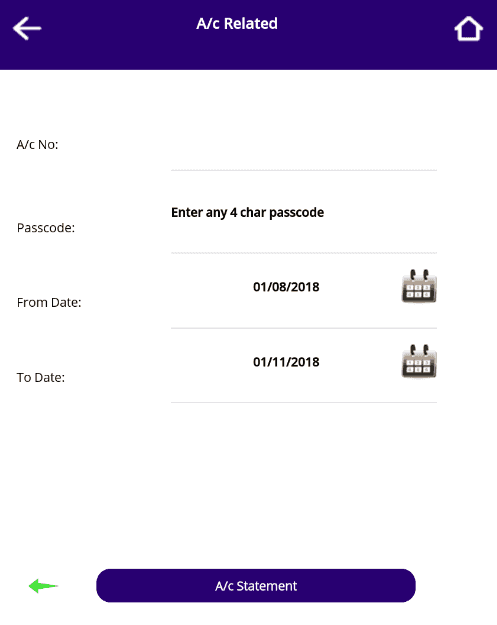Tap the underline below To Date field
497x625 pixels.
coord(304,403)
